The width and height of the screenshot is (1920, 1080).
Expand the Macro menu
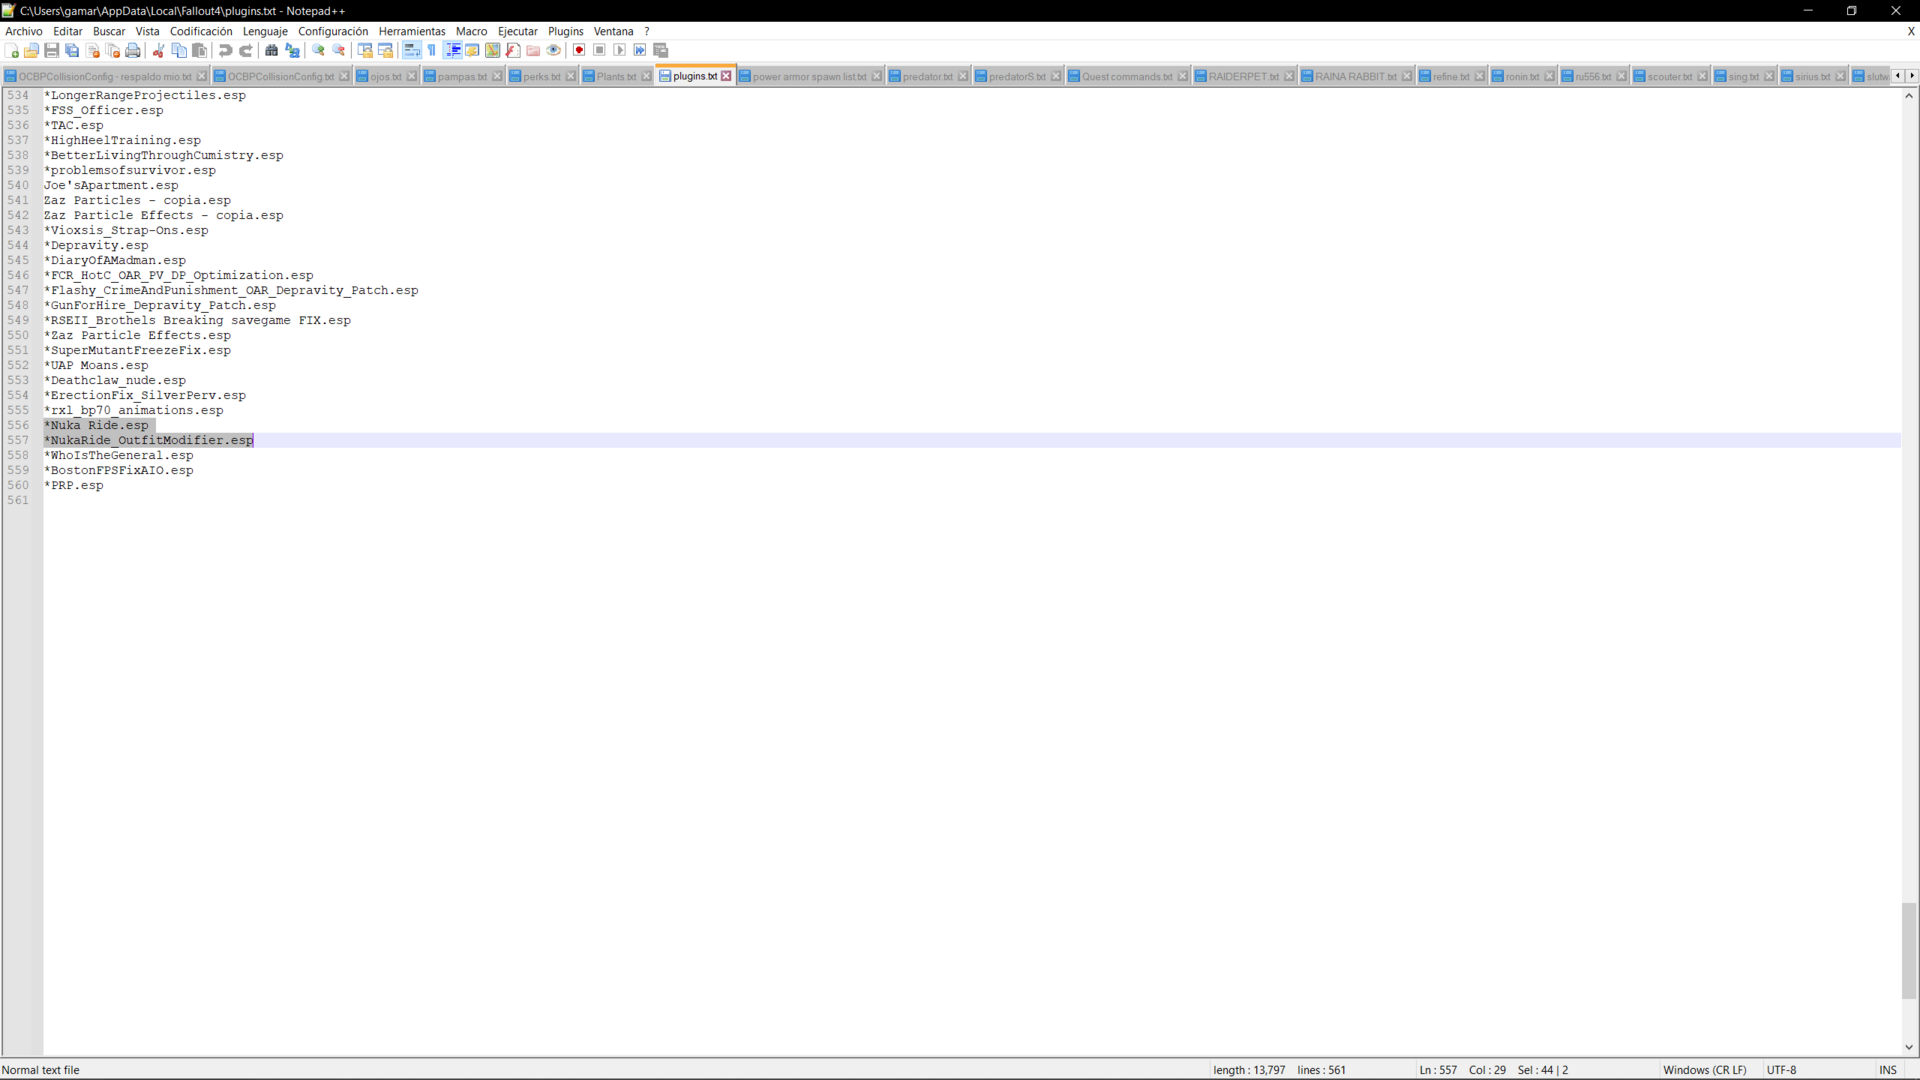[x=472, y=31]
